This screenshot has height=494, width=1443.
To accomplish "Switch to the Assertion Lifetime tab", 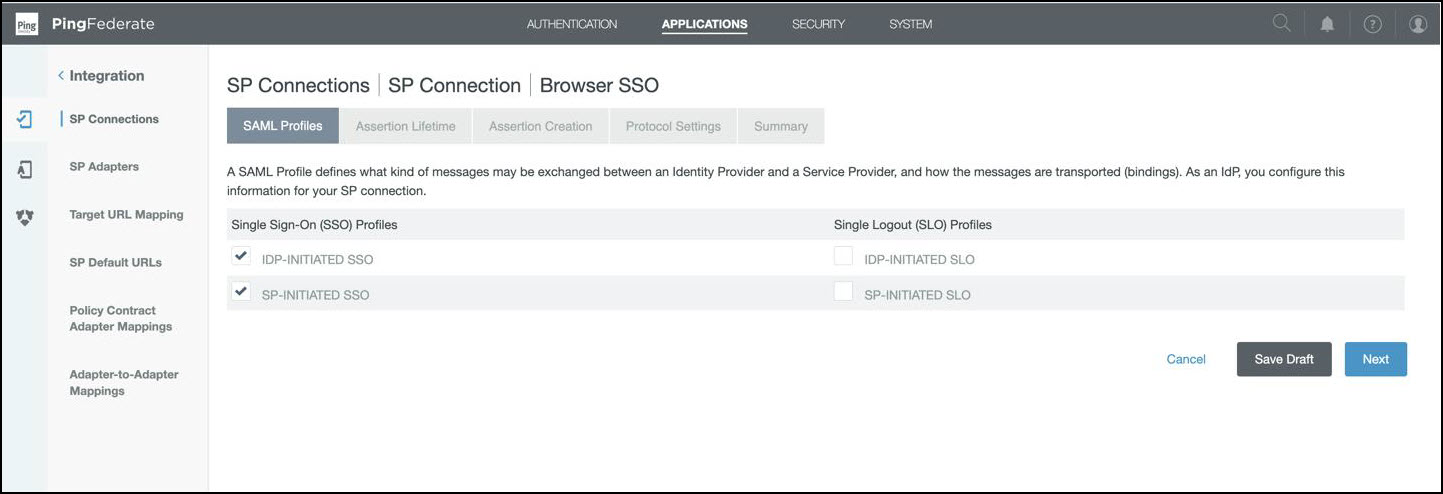I will [x=405, y=126].
